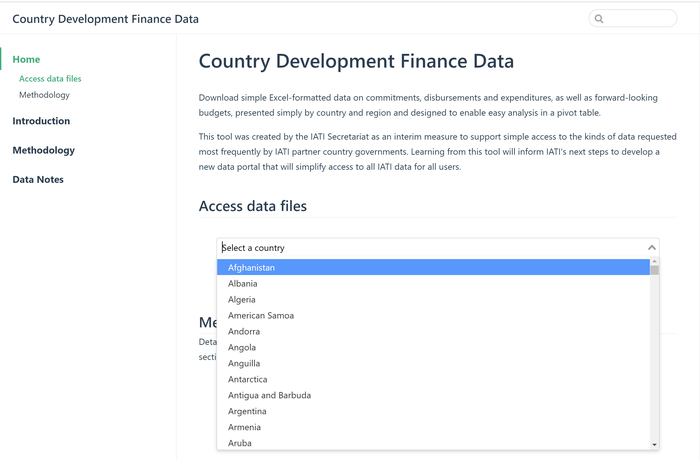
Task: Select Antarctica in the list
Action: [433, 379]
